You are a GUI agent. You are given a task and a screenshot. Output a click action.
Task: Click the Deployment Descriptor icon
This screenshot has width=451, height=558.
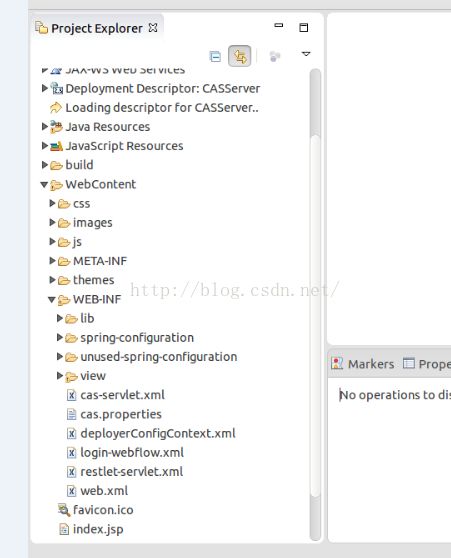(x=56, y=88)
